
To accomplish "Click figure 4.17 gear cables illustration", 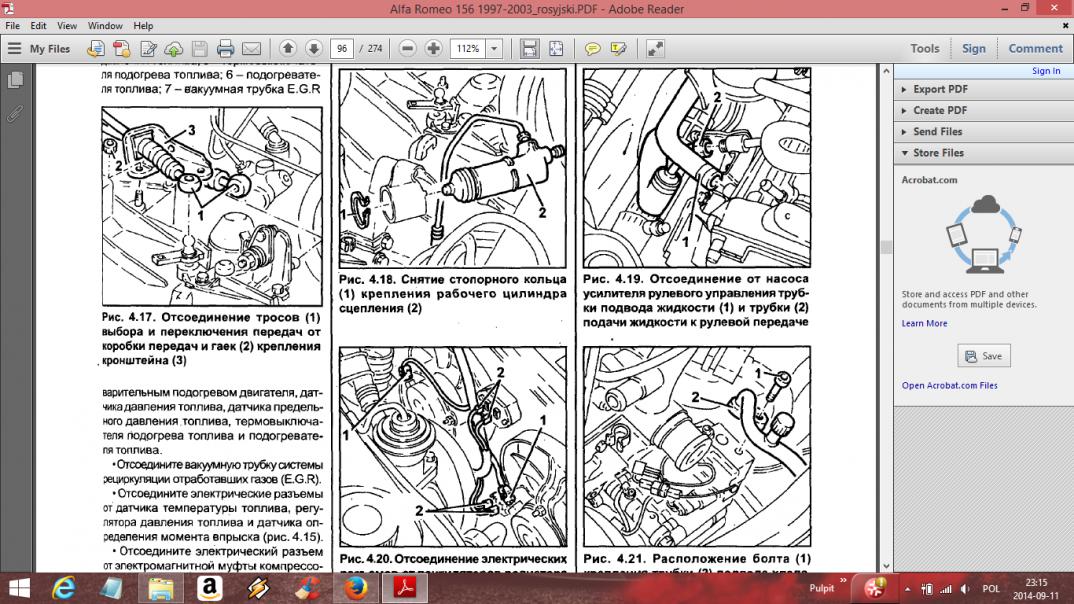I will [212, 206].
